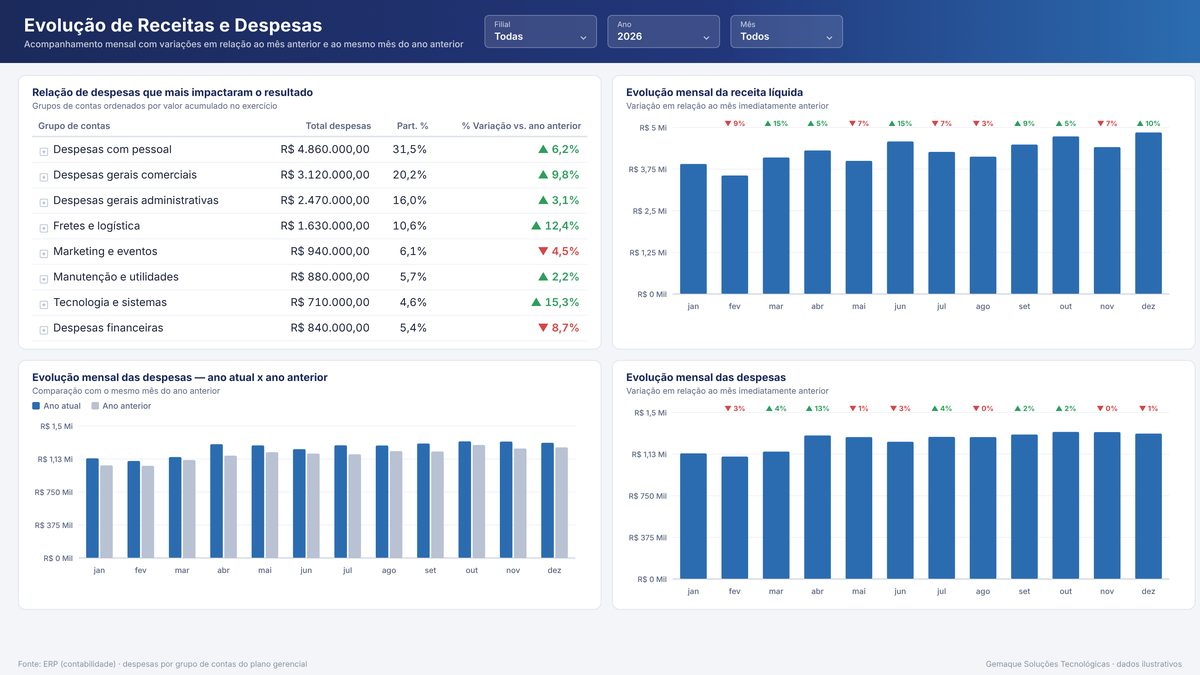Select the 31,5% participation value
Screen dimensions: 1200x675
(410, 149)
